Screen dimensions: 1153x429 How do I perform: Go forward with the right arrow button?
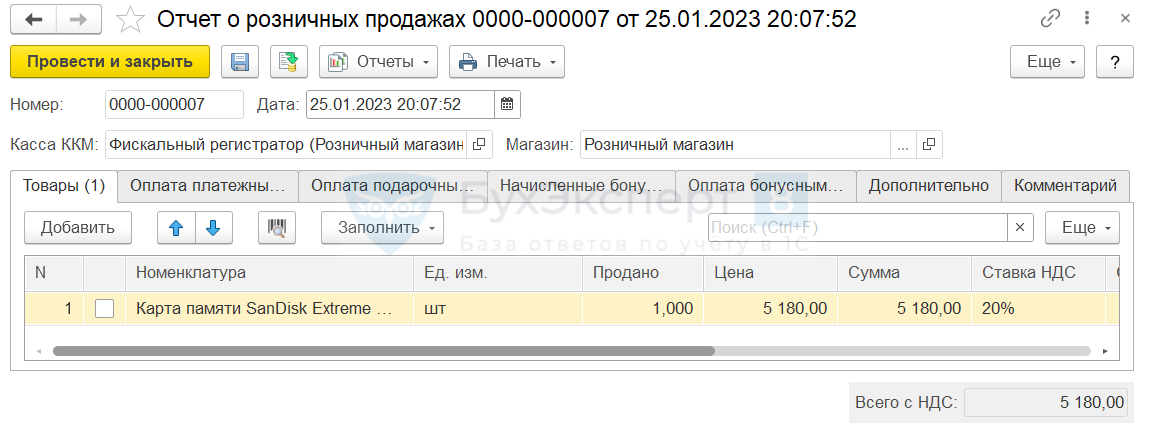(79, 20)
